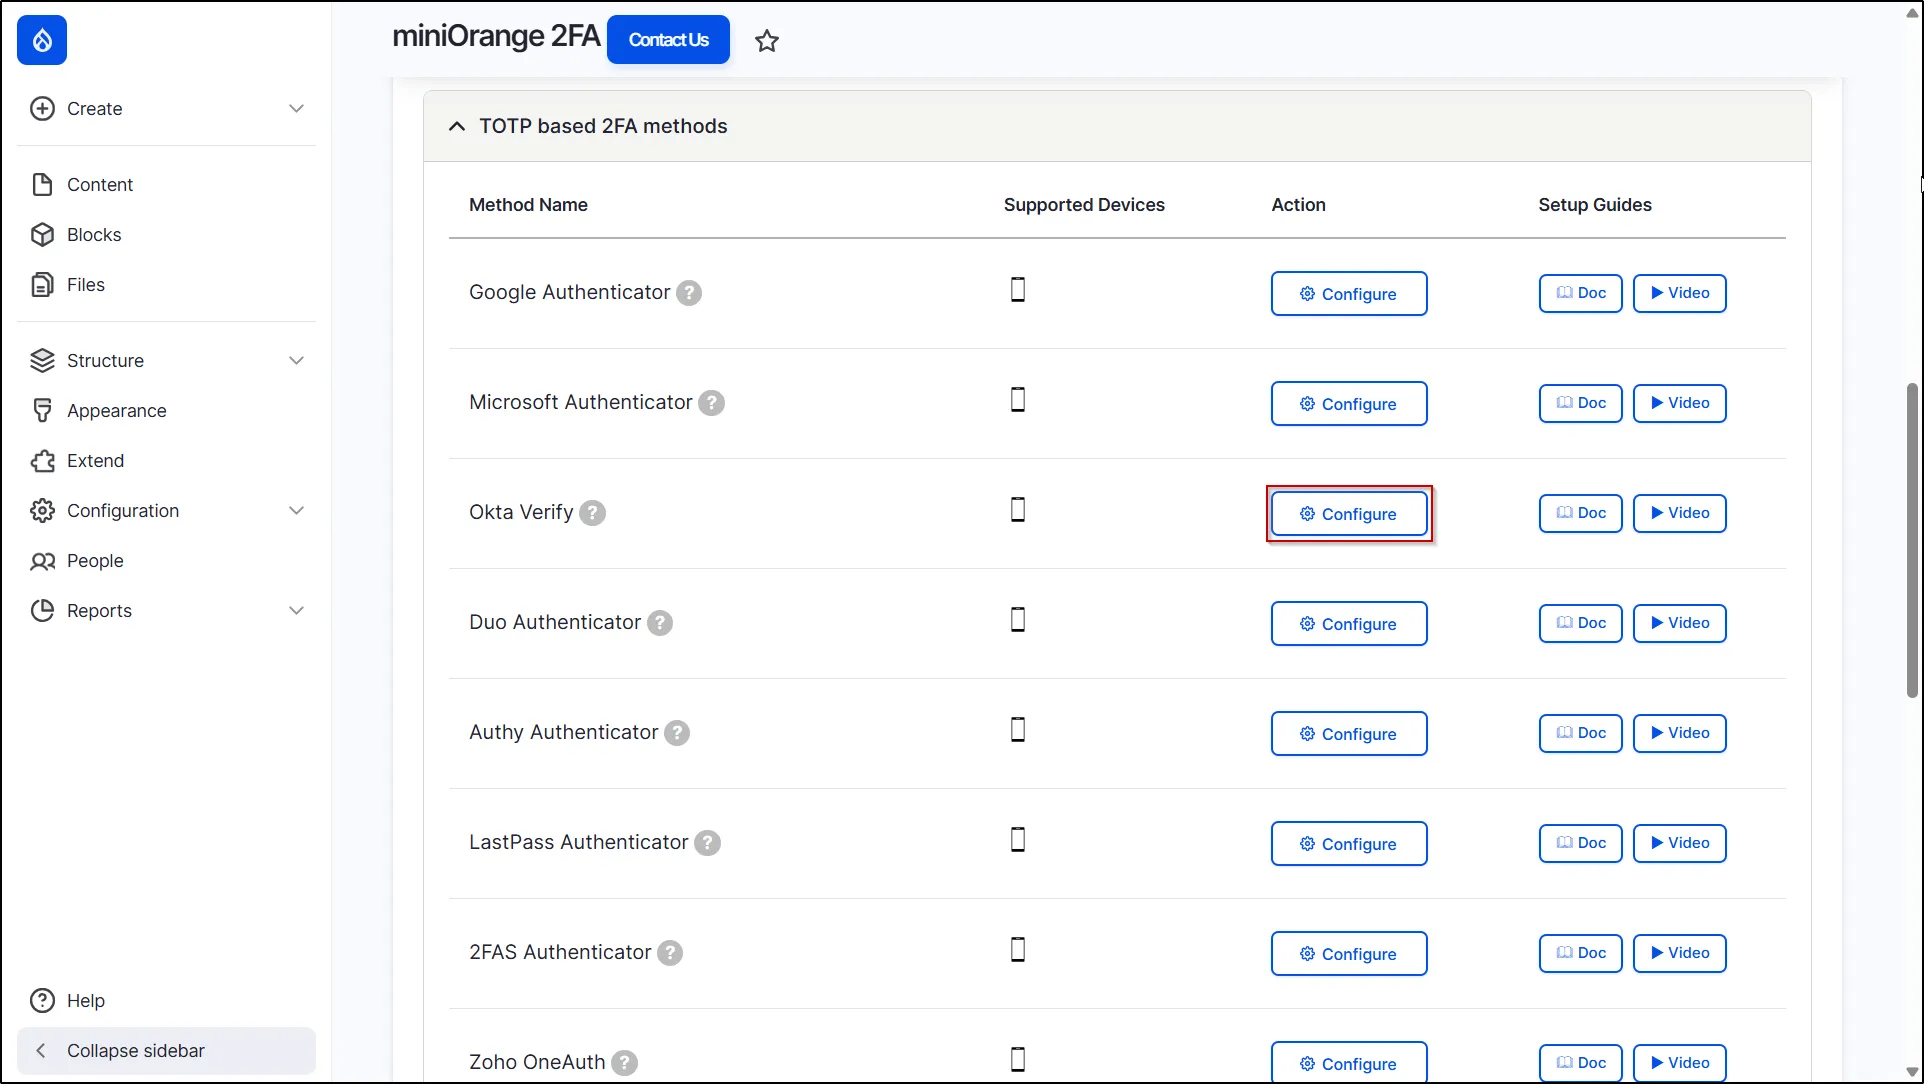The height and width of the screenshot is (1084, 1924).
Task: Click the Help question mark icon
Action: (42, 1001)
